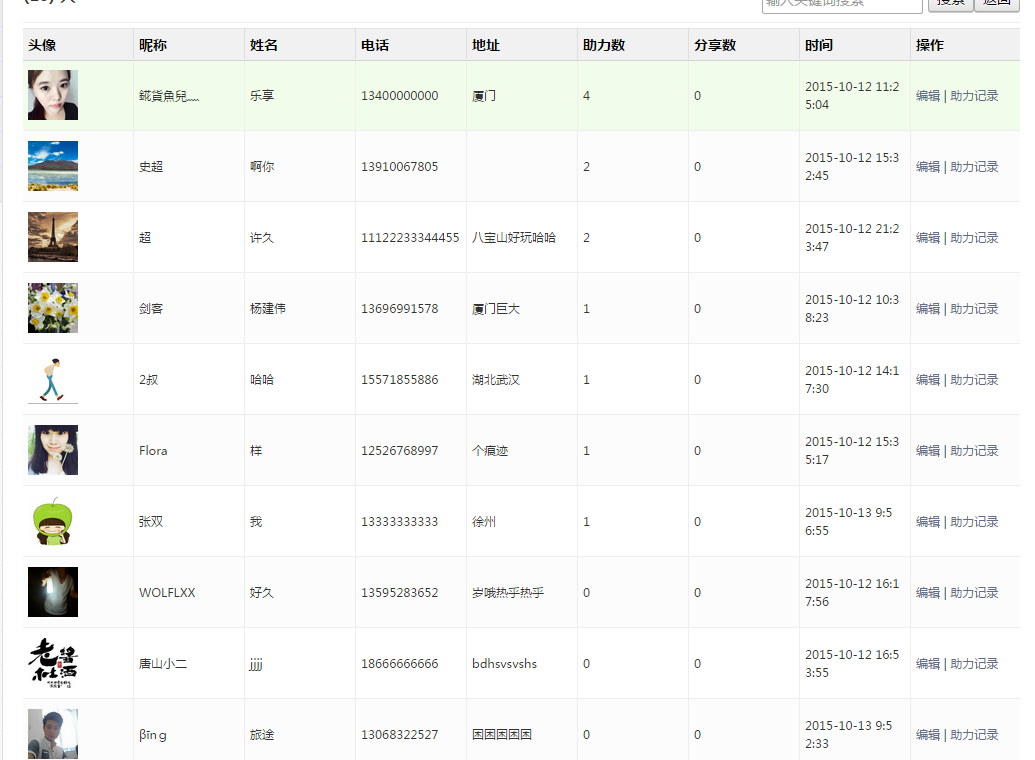Open 助力记录 for user 史超
This screenshot has height=760, width=1035.
tap(974, 167)
